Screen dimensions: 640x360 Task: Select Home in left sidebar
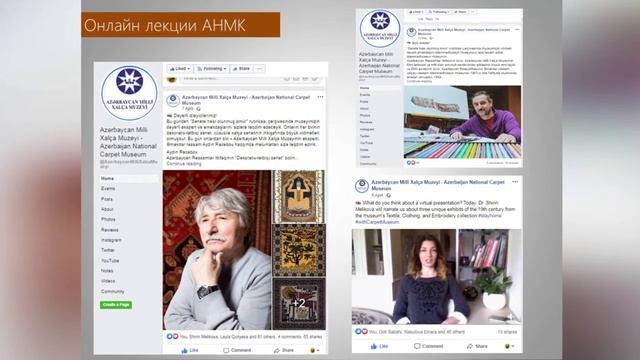107,178
